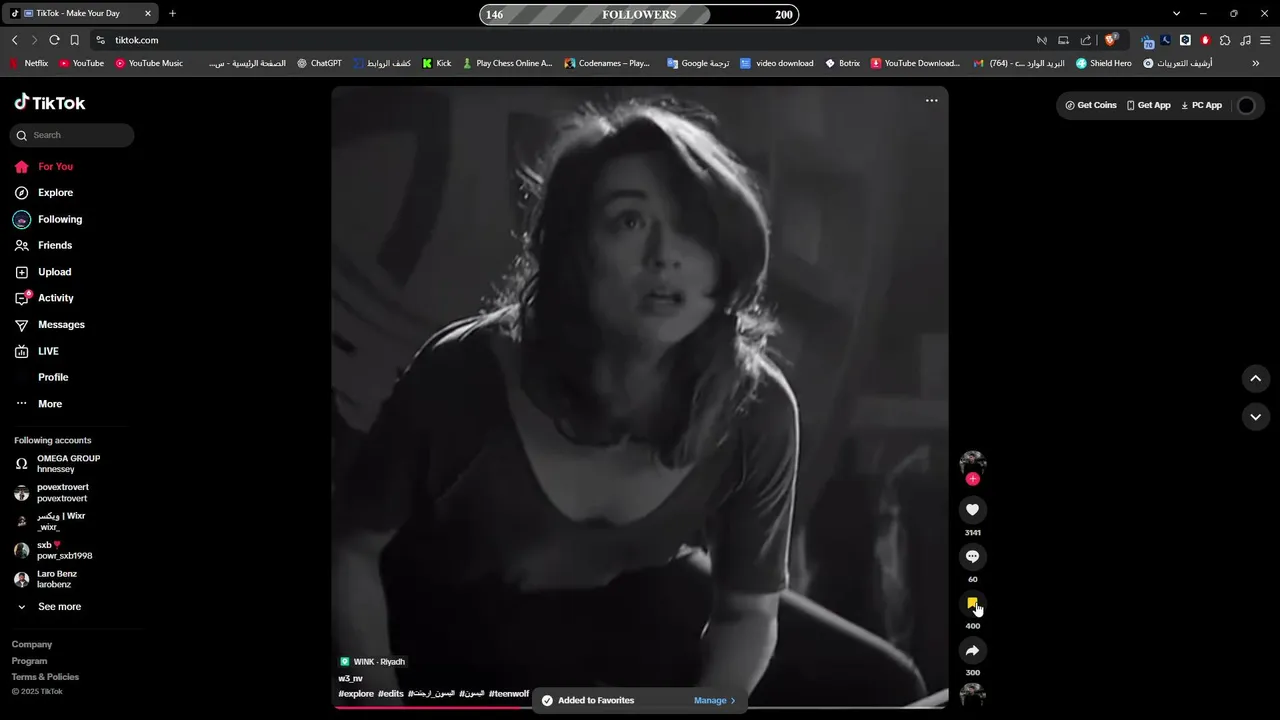The width and height of the screenshot is (1280, 720).
Task: Open video options with three-dots icon
Action: pos(932,100)
